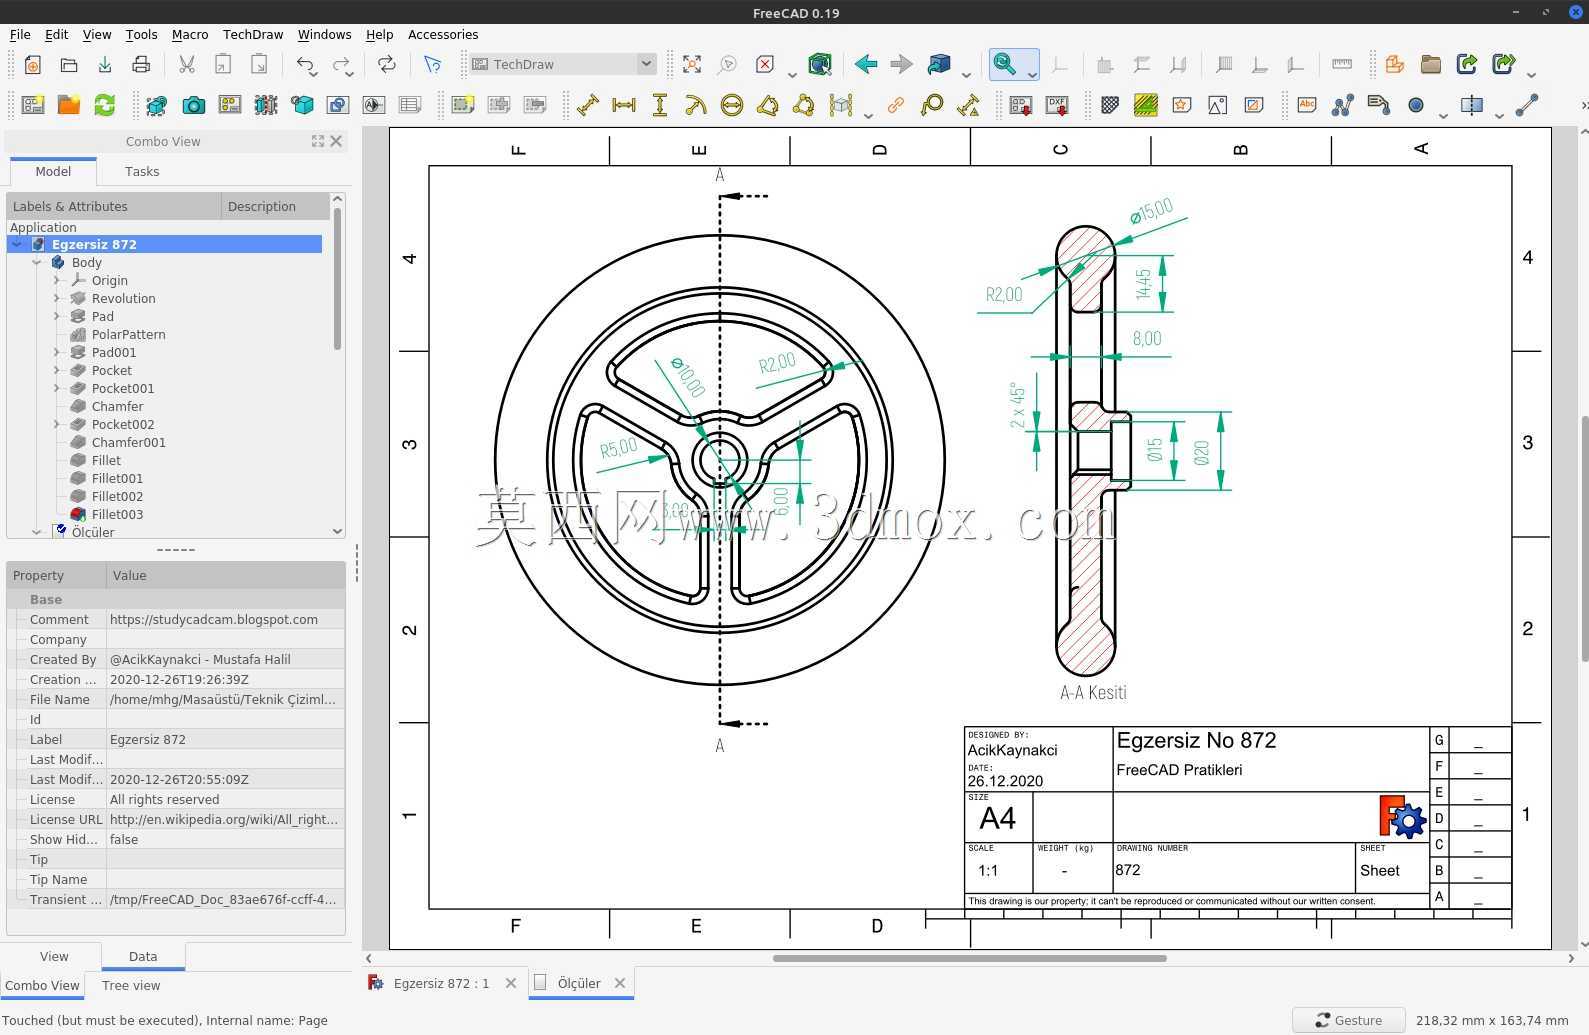Apply geometric hatch to a face
The height and width of the screenshot is (1035, 1589).
[x=1146, y=105]
